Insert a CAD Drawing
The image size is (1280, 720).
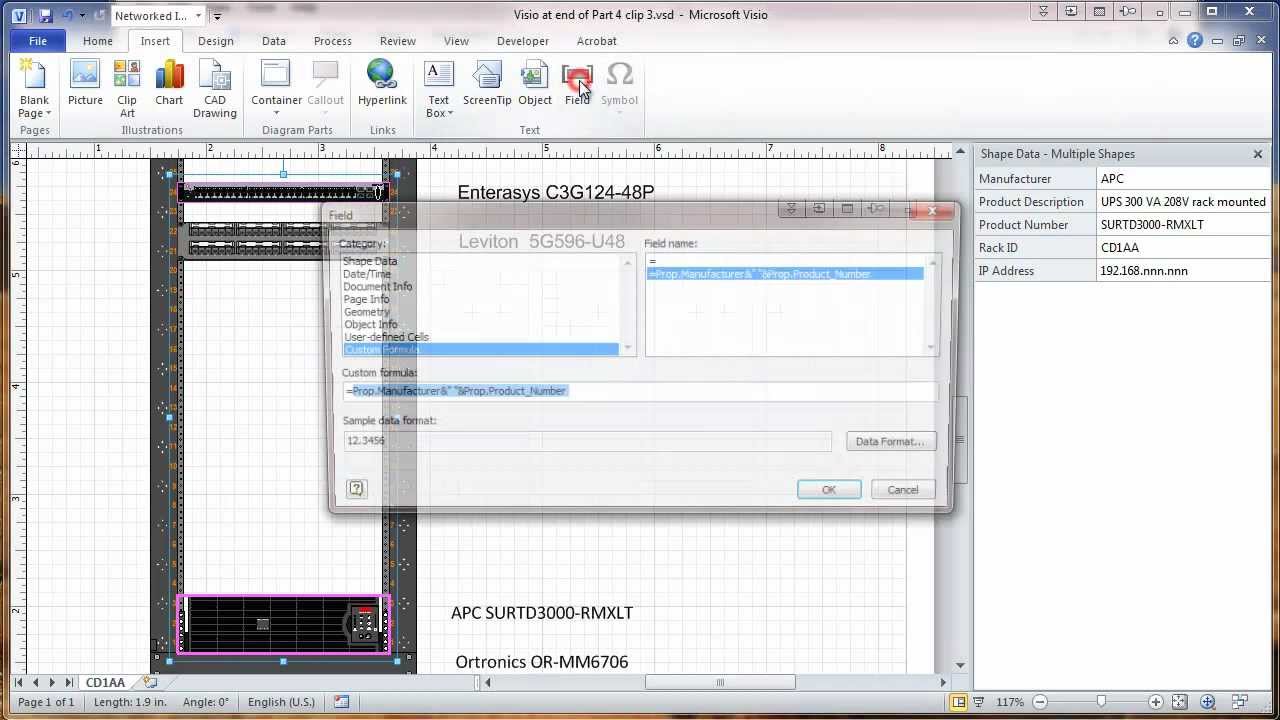click(x=215, y=89)
